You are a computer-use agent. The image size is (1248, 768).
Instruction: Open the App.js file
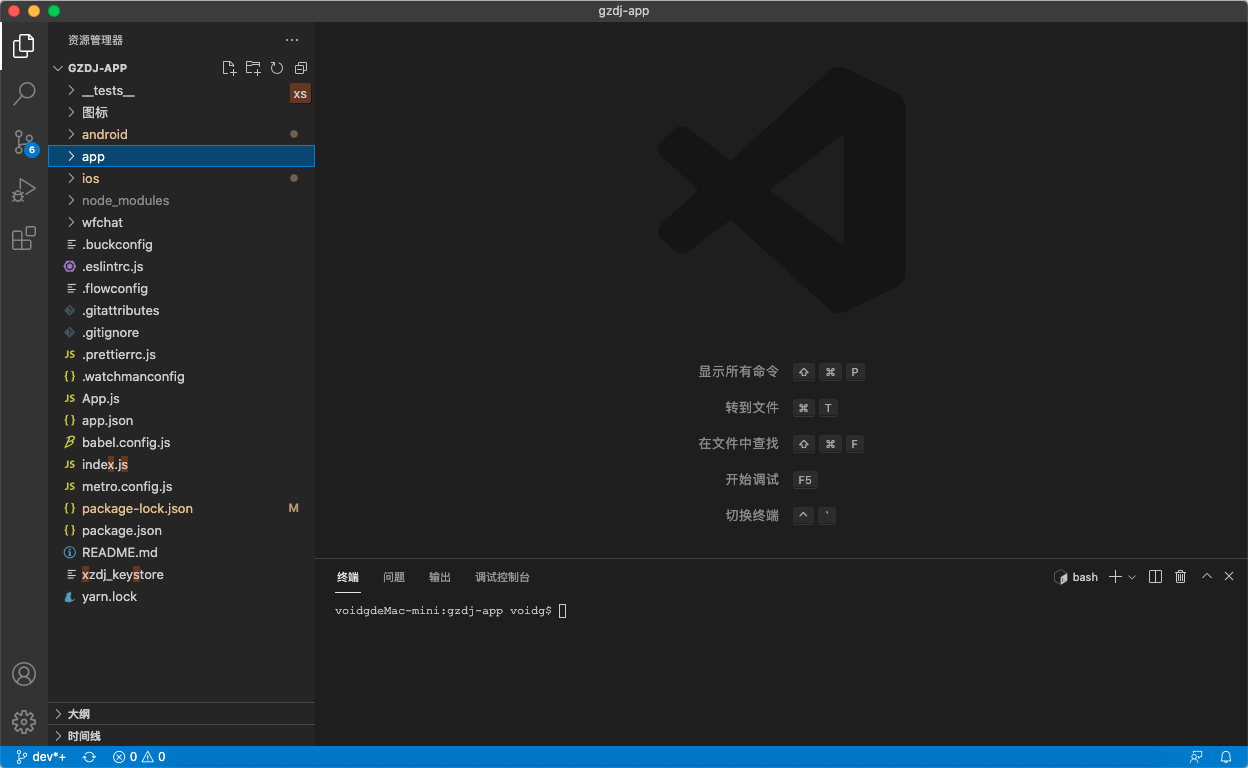click(x=181, y=398)
